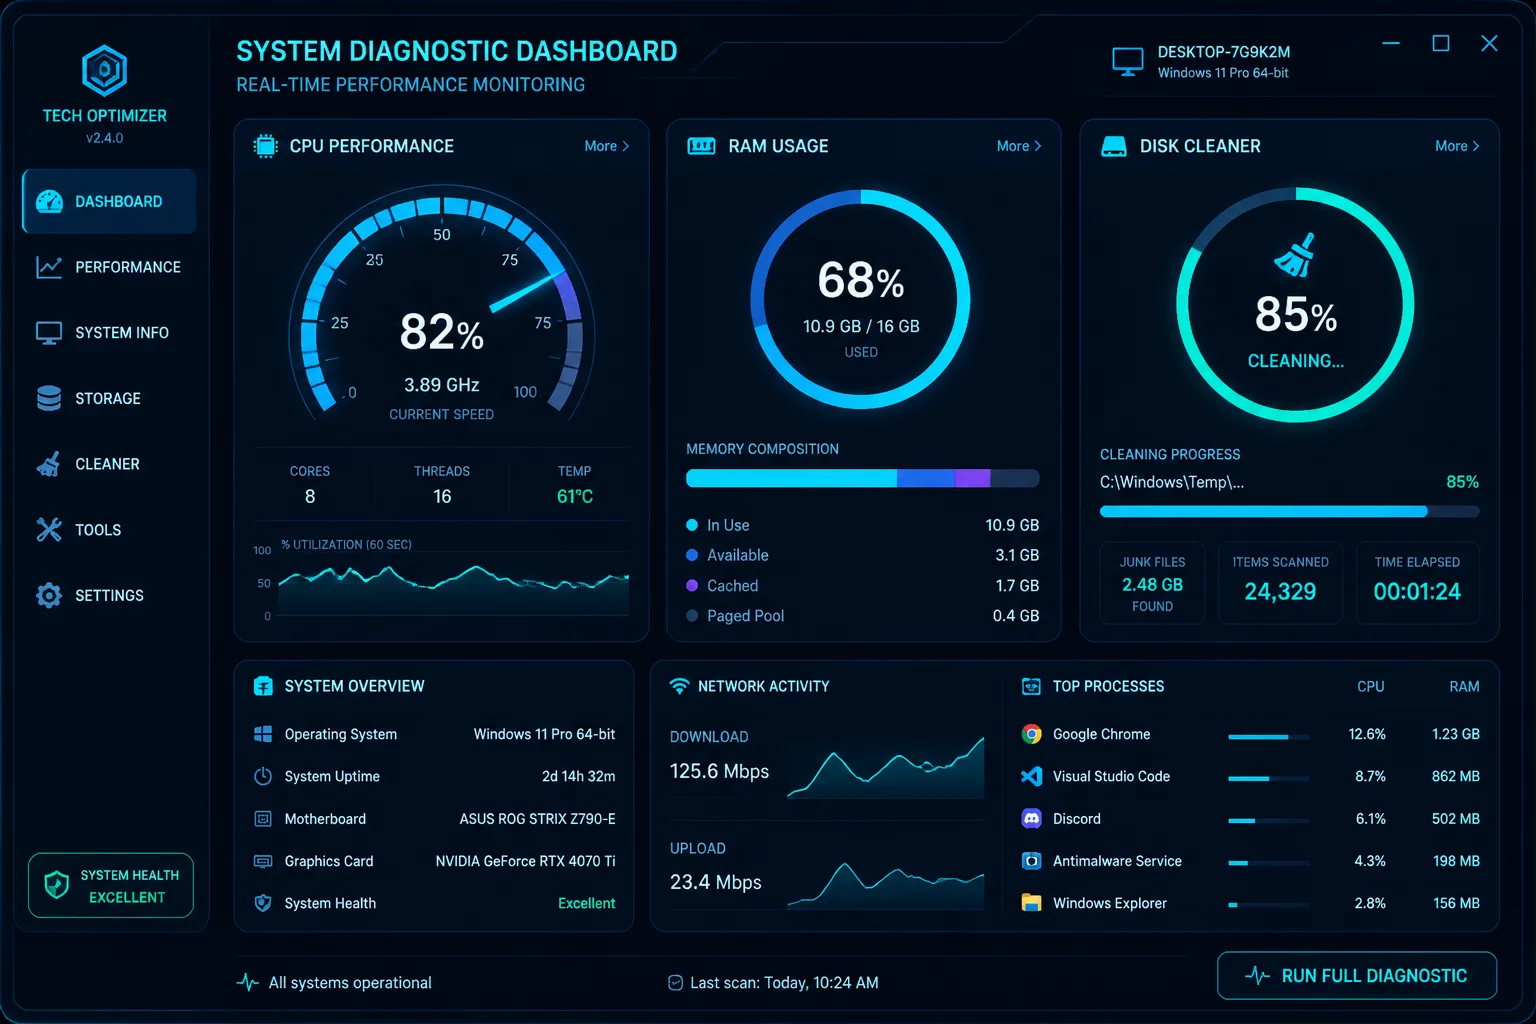1536x1024 pixels.
Task: Open the Dashboard sidebar item
Action: tap(109, 201)
